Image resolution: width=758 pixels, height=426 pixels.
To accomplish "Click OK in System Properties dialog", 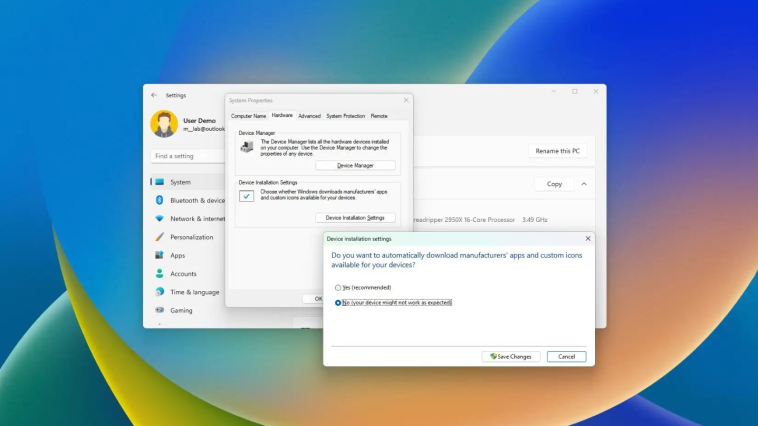I will (313, 299).
